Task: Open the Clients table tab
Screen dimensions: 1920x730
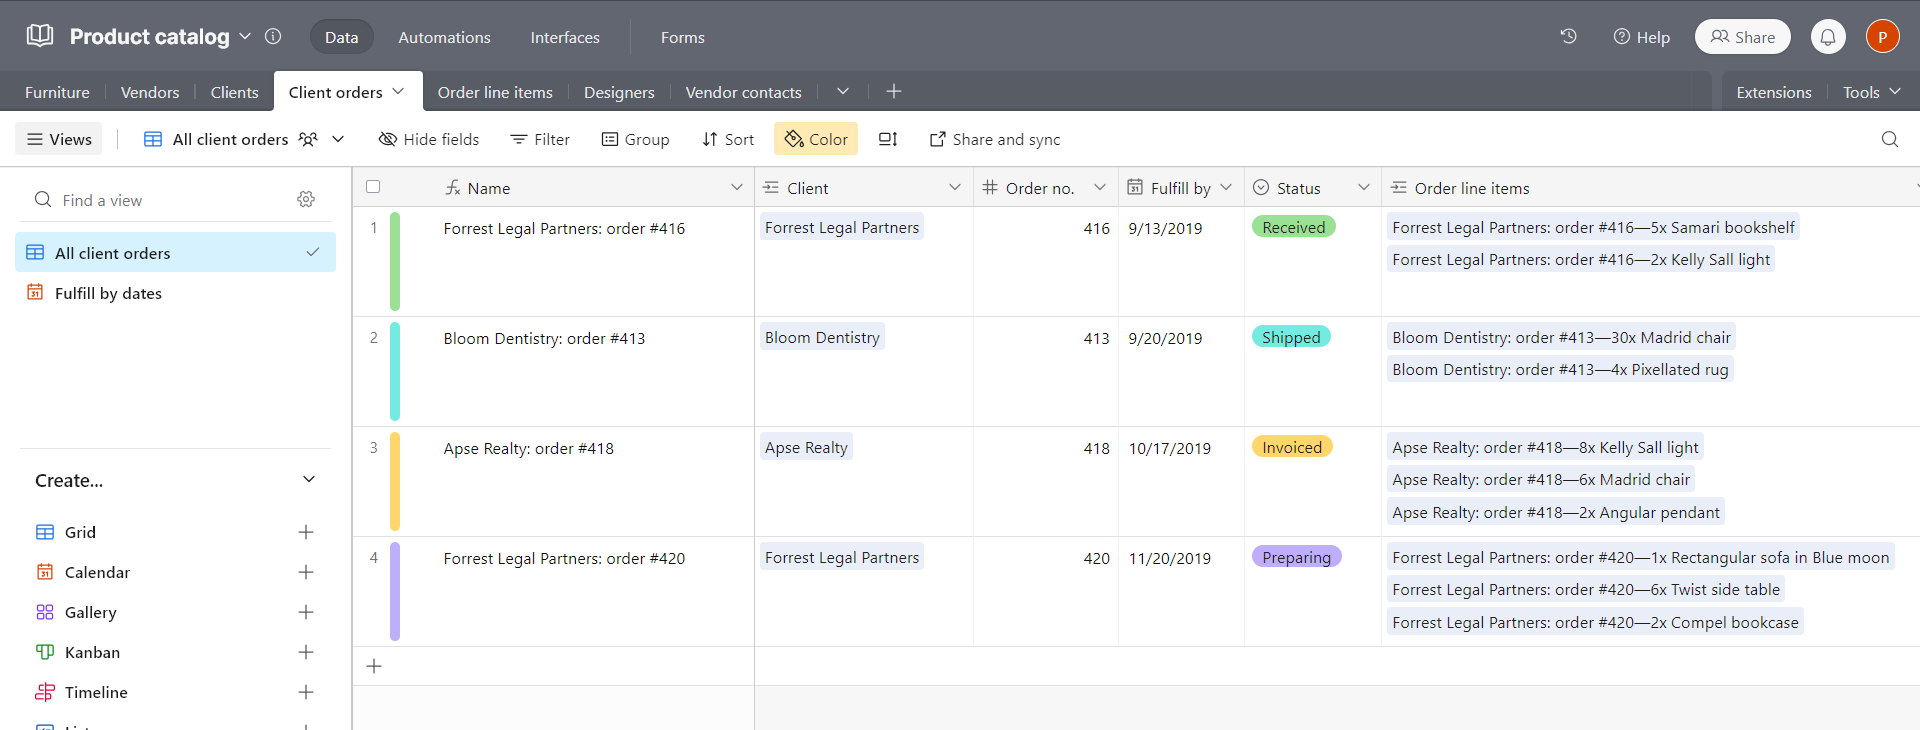Action: pos(234,92)
